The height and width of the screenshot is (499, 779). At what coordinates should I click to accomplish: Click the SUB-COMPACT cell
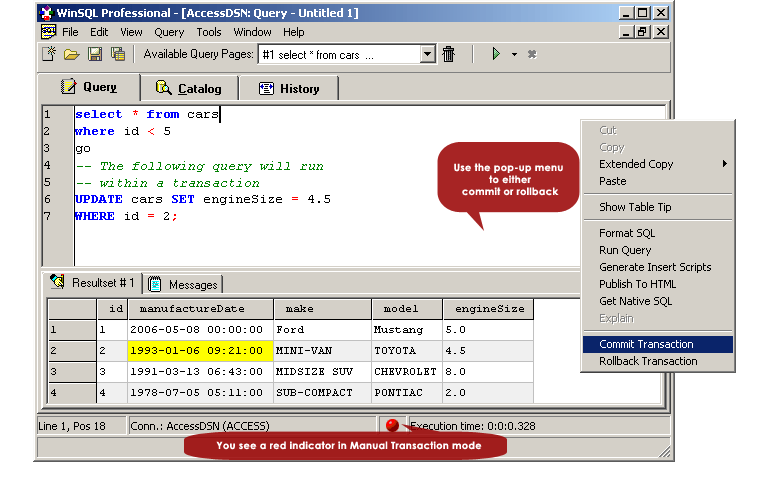[322, 393]
